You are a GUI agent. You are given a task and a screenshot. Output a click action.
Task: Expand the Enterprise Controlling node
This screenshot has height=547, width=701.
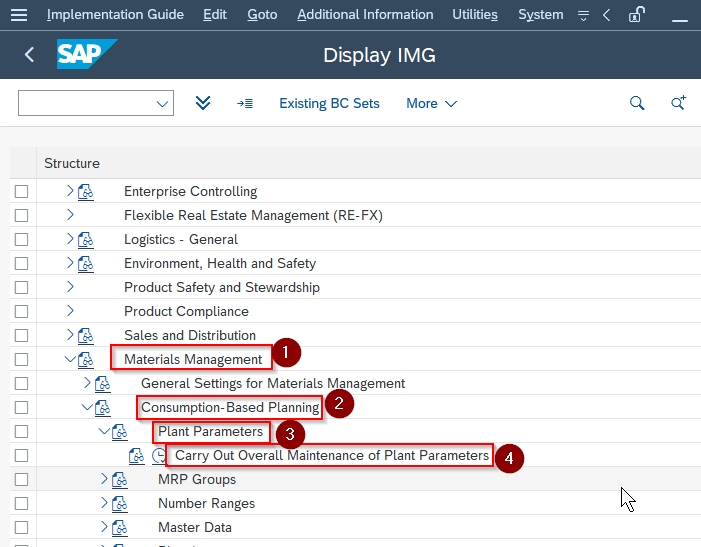pyautogui.click(x=70, y=191)
